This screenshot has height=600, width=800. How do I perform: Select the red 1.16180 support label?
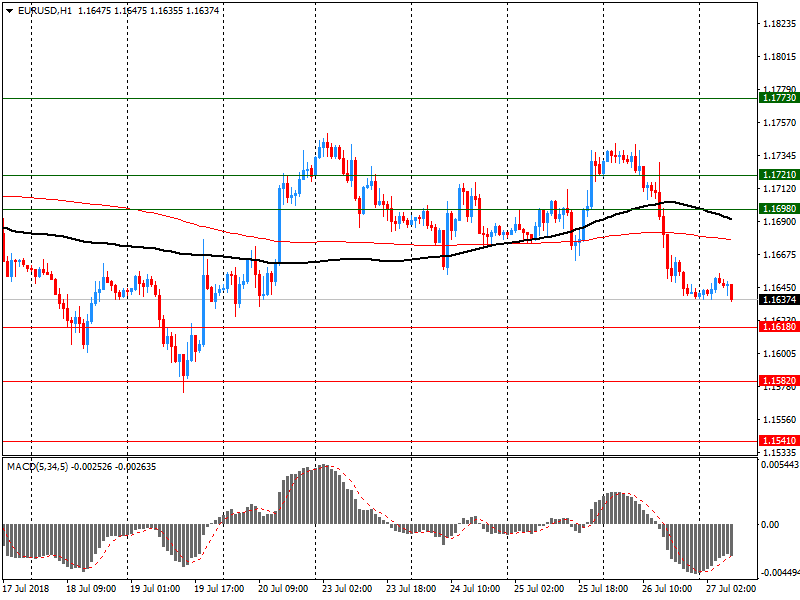point(779,327)
